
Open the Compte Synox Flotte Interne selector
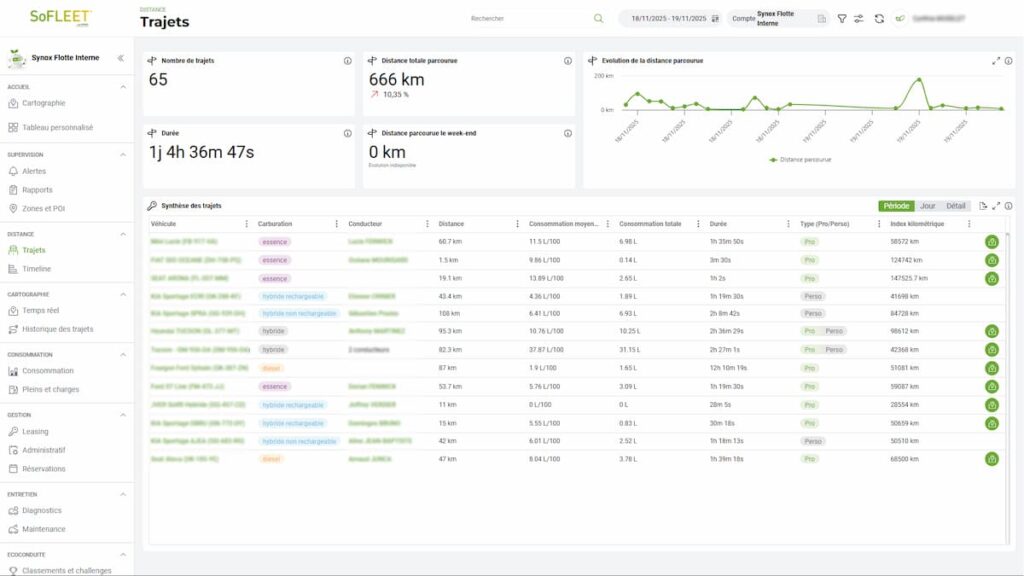pyautogui.click(x=778, y=18)
